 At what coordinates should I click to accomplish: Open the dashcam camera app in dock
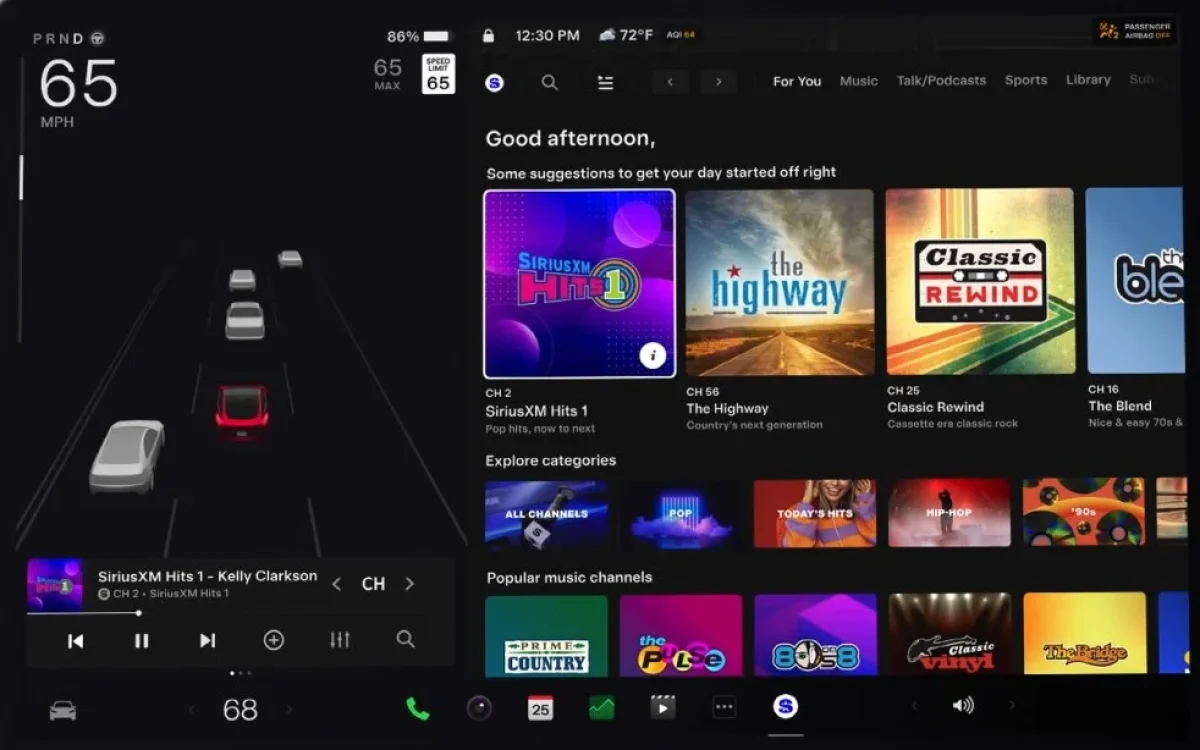[x=480, y=708]
